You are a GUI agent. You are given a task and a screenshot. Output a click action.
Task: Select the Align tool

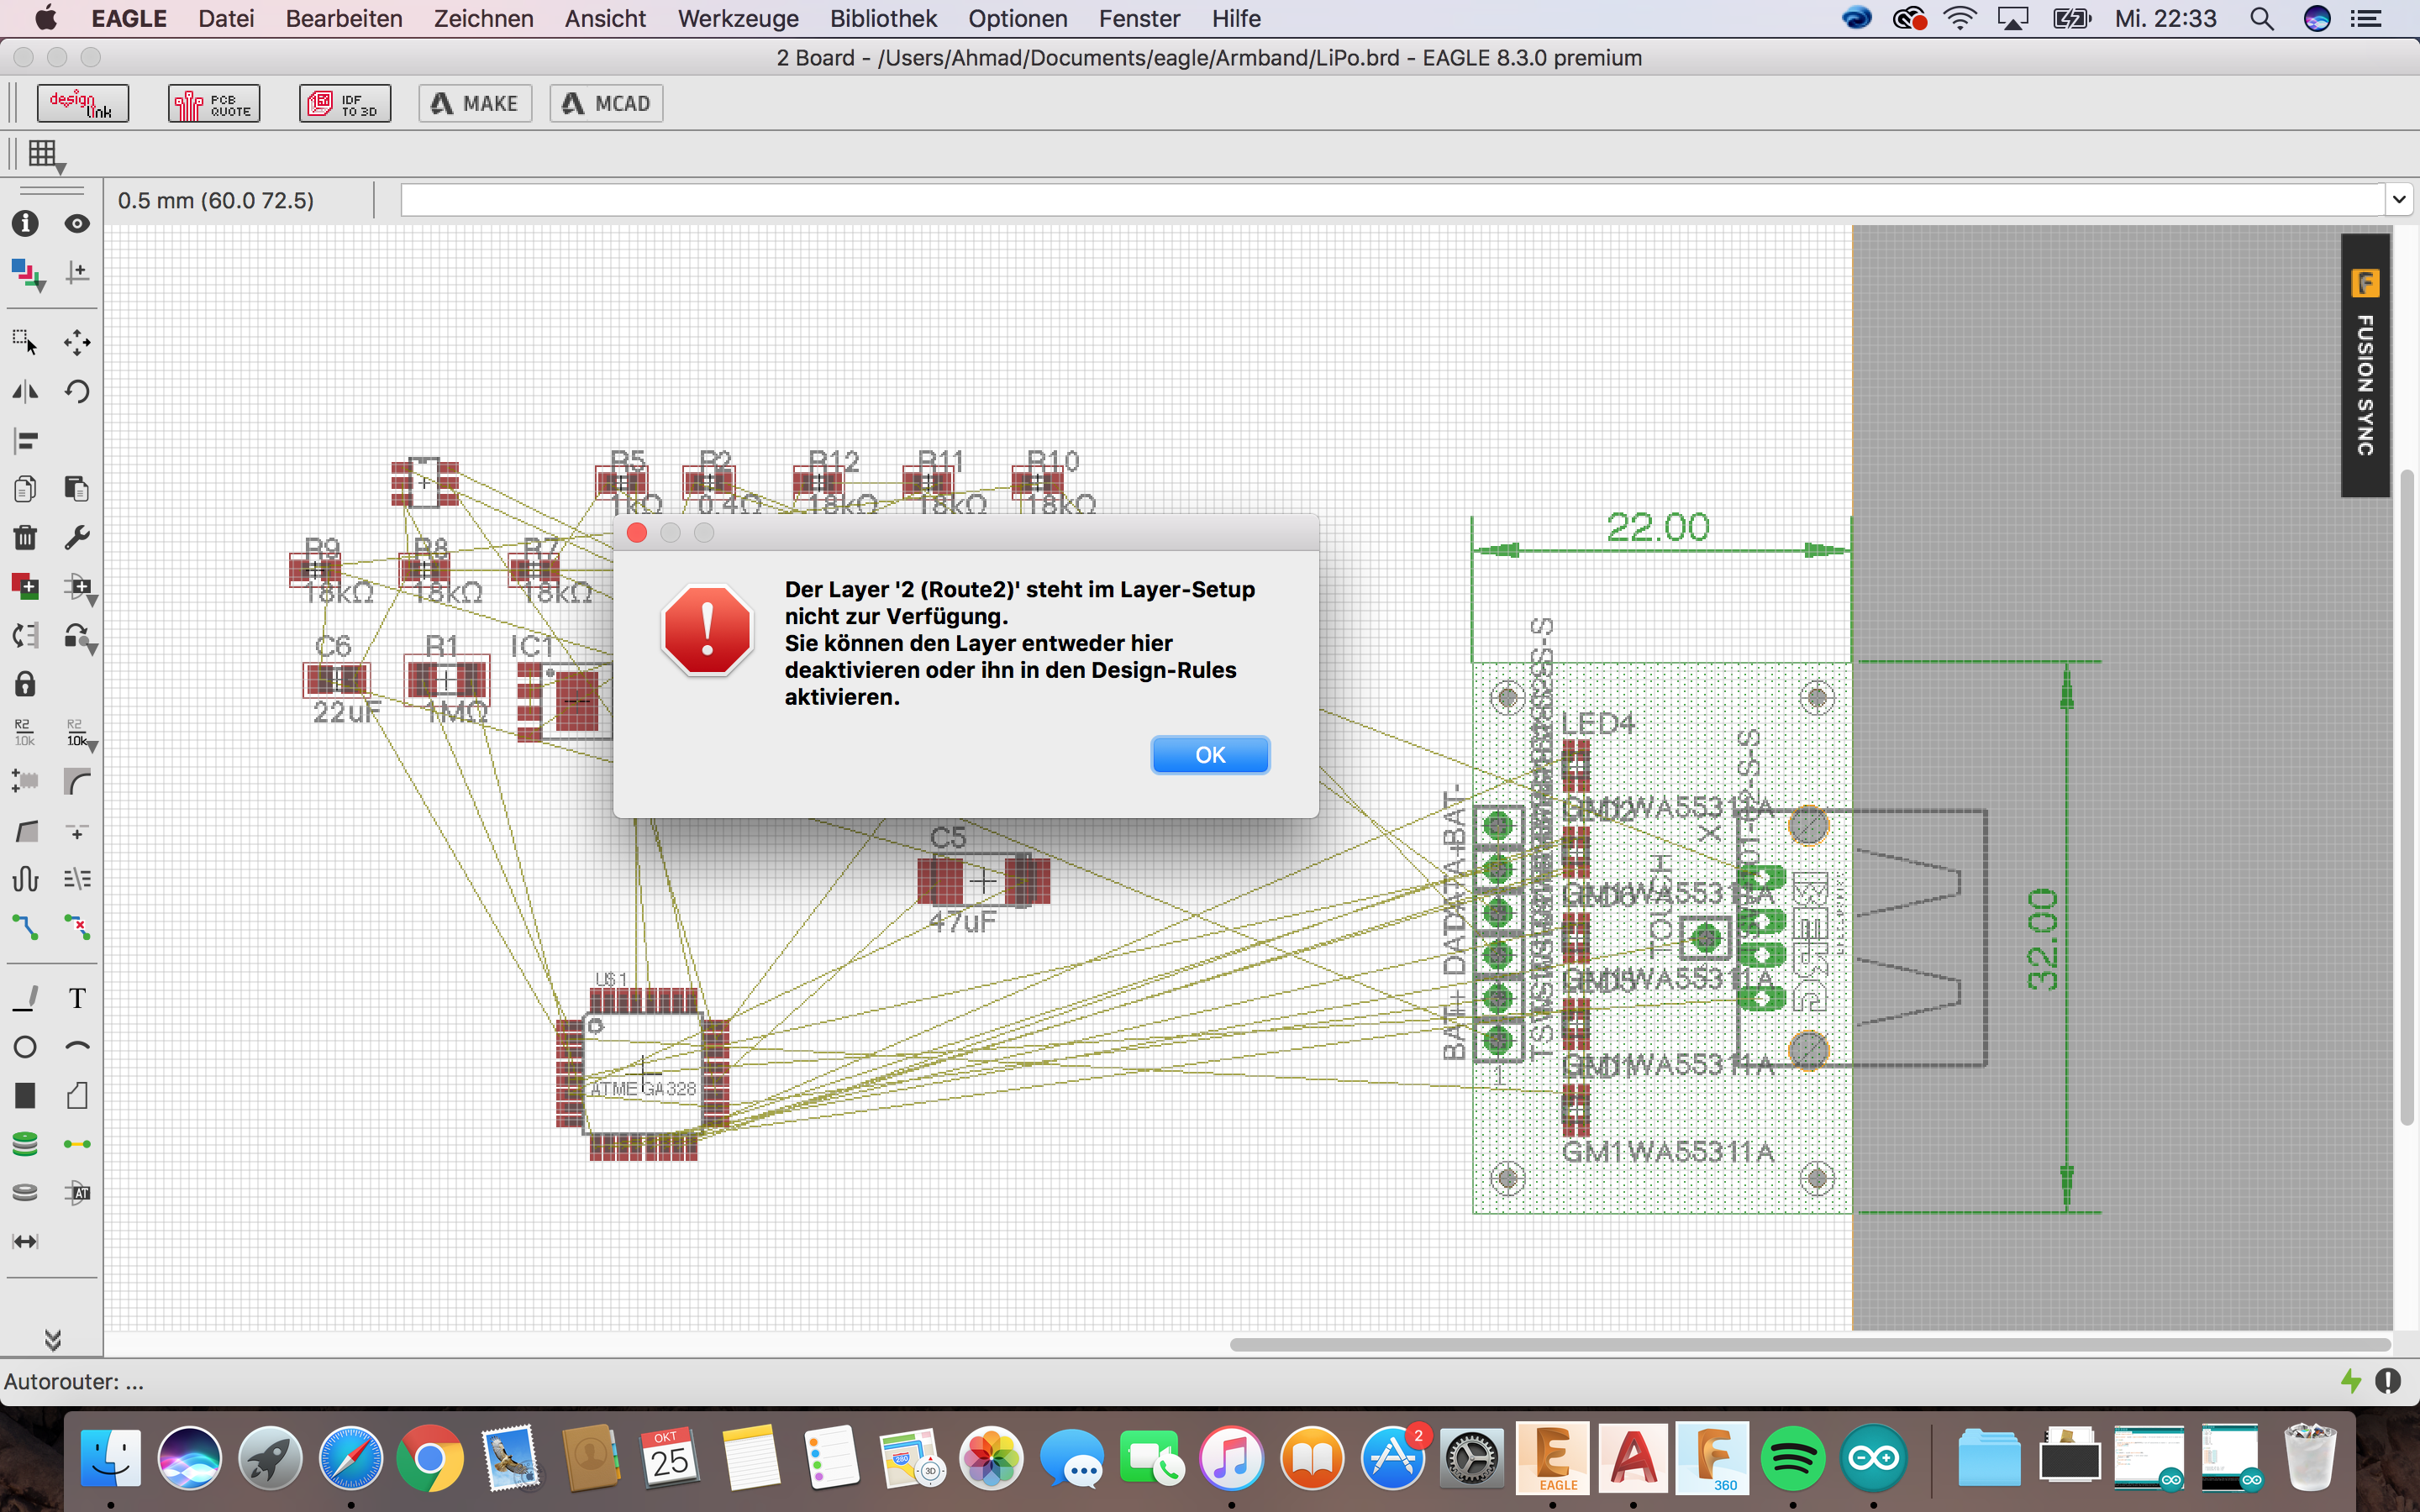(x=25, y=440)
